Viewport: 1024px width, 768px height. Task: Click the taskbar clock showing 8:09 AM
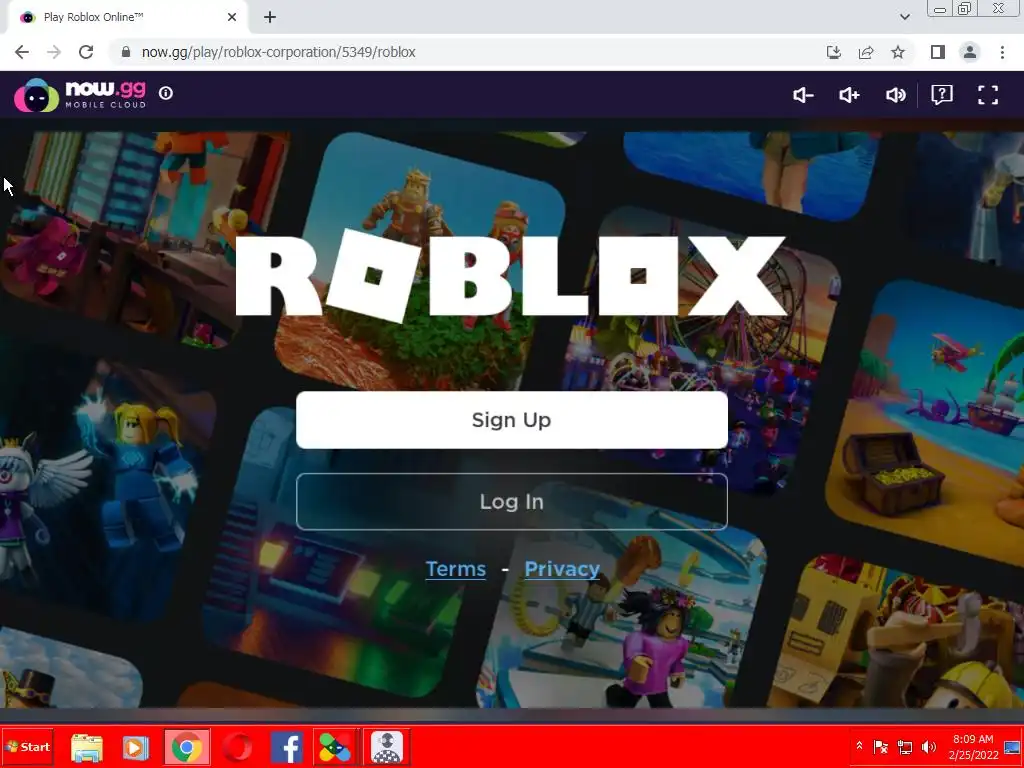click(973, 747)
